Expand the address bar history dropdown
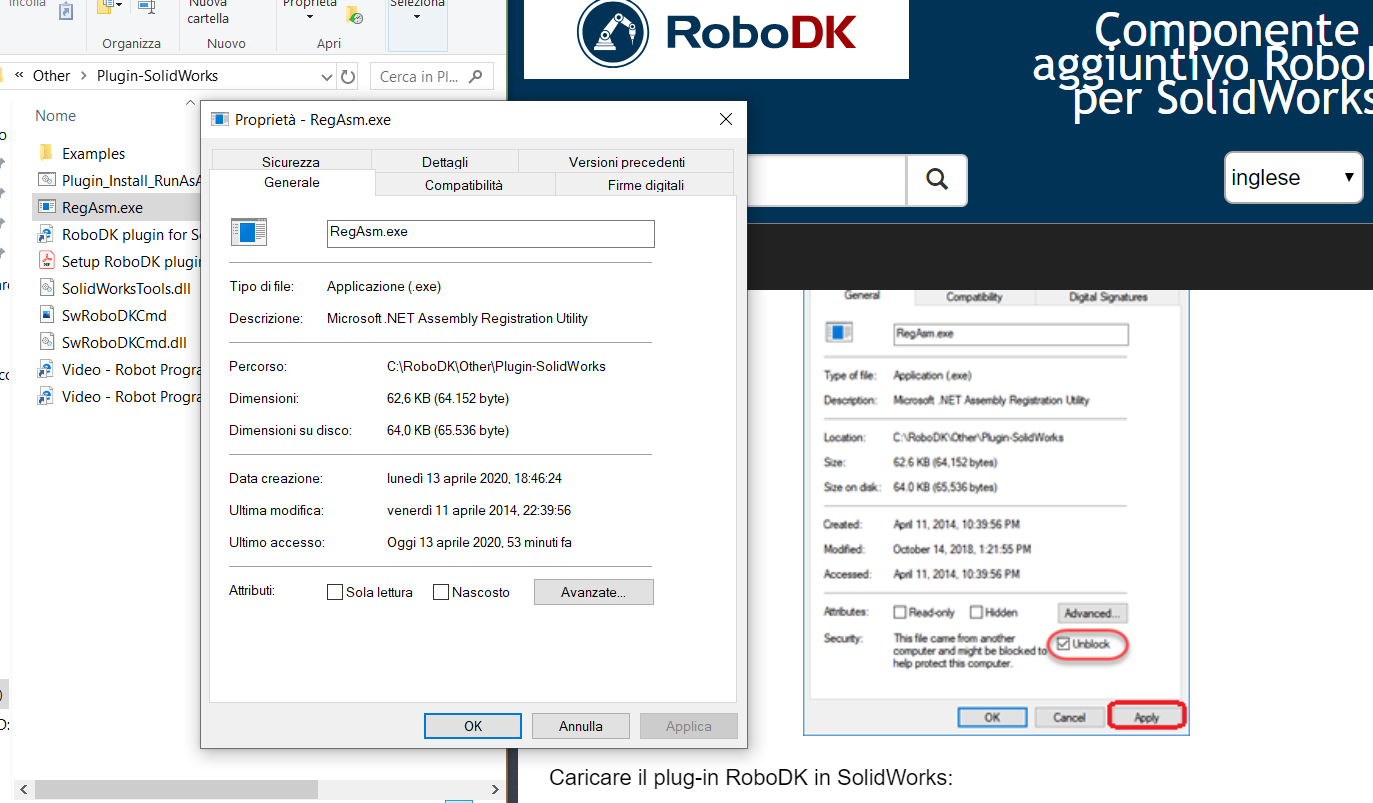This screenshot has height=803, width=1373. [x=328, y=76]
